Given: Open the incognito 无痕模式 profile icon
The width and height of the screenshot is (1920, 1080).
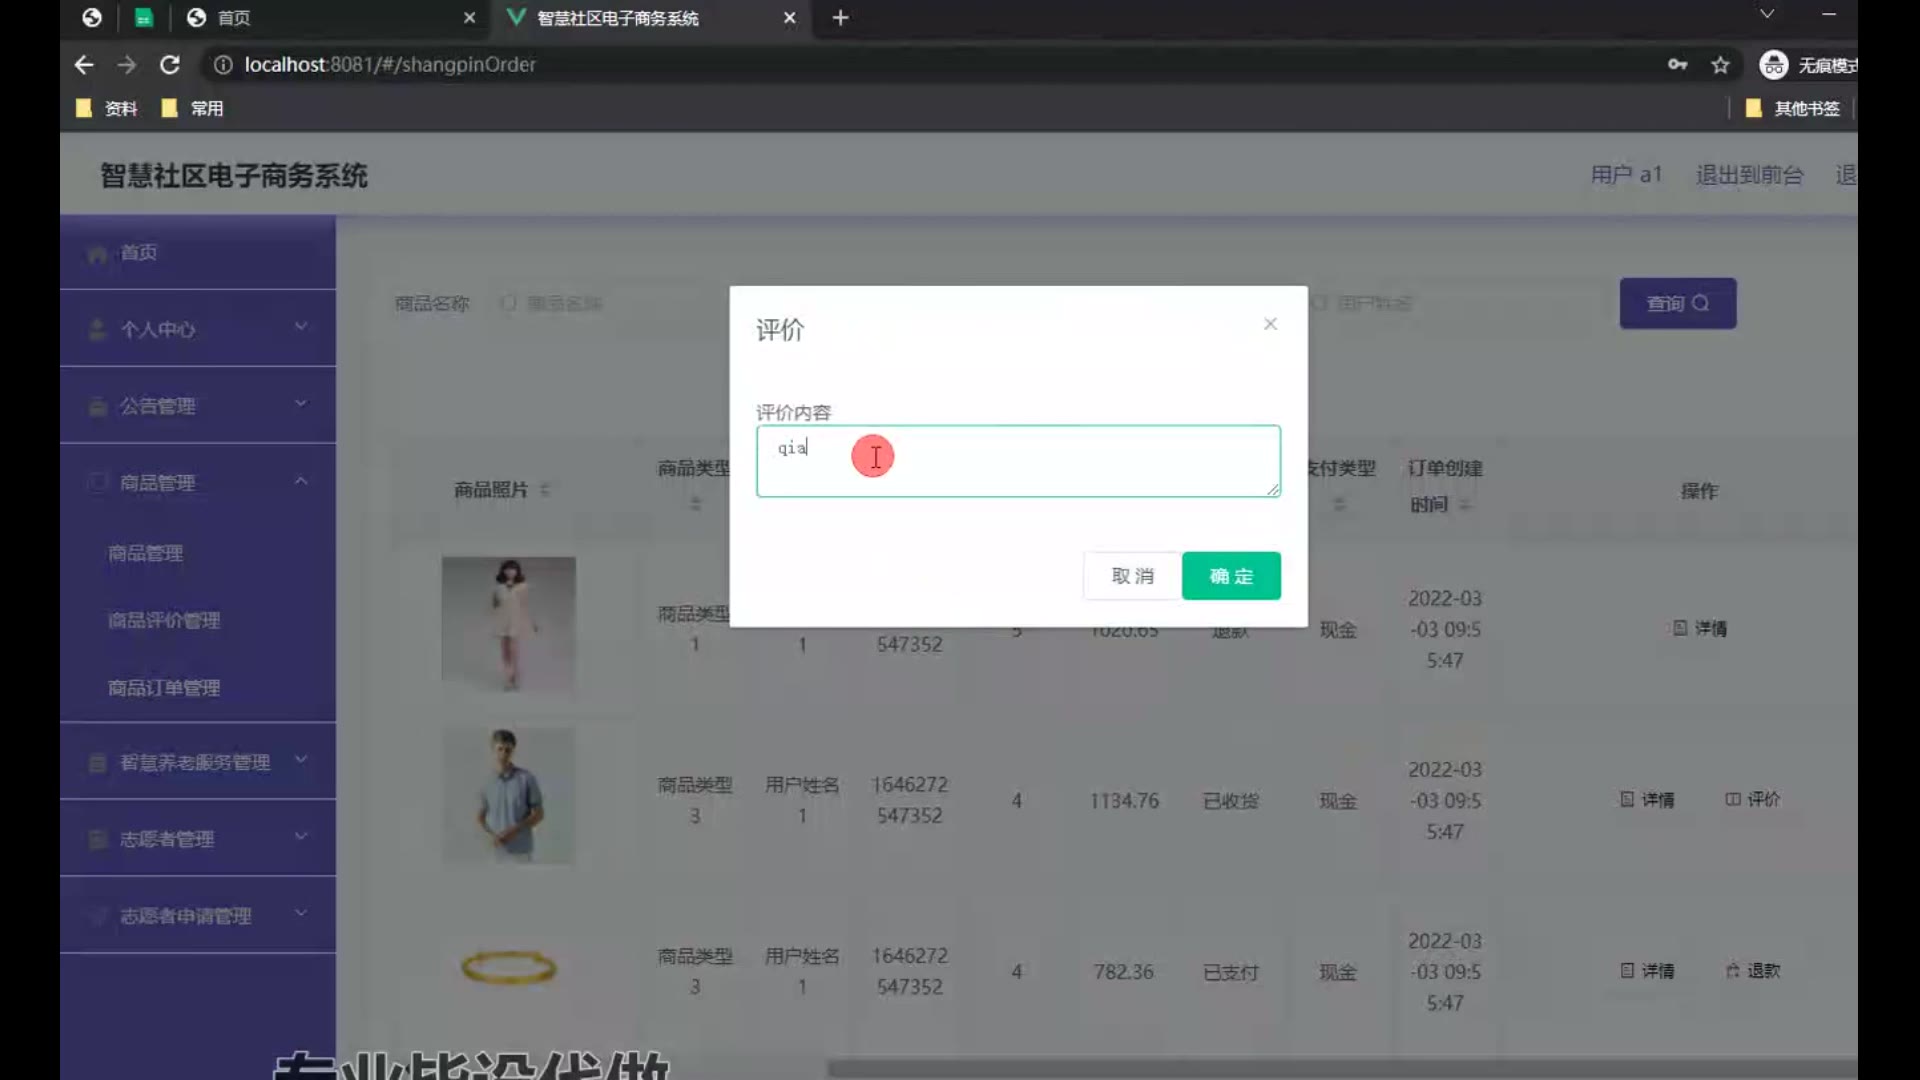Looking at the screenshot, I should (1774, 65).
